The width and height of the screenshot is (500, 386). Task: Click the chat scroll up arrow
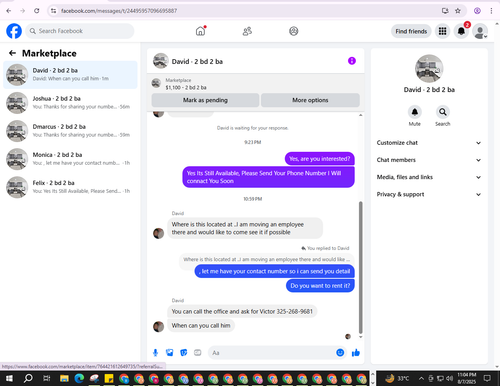coord(360,115)
